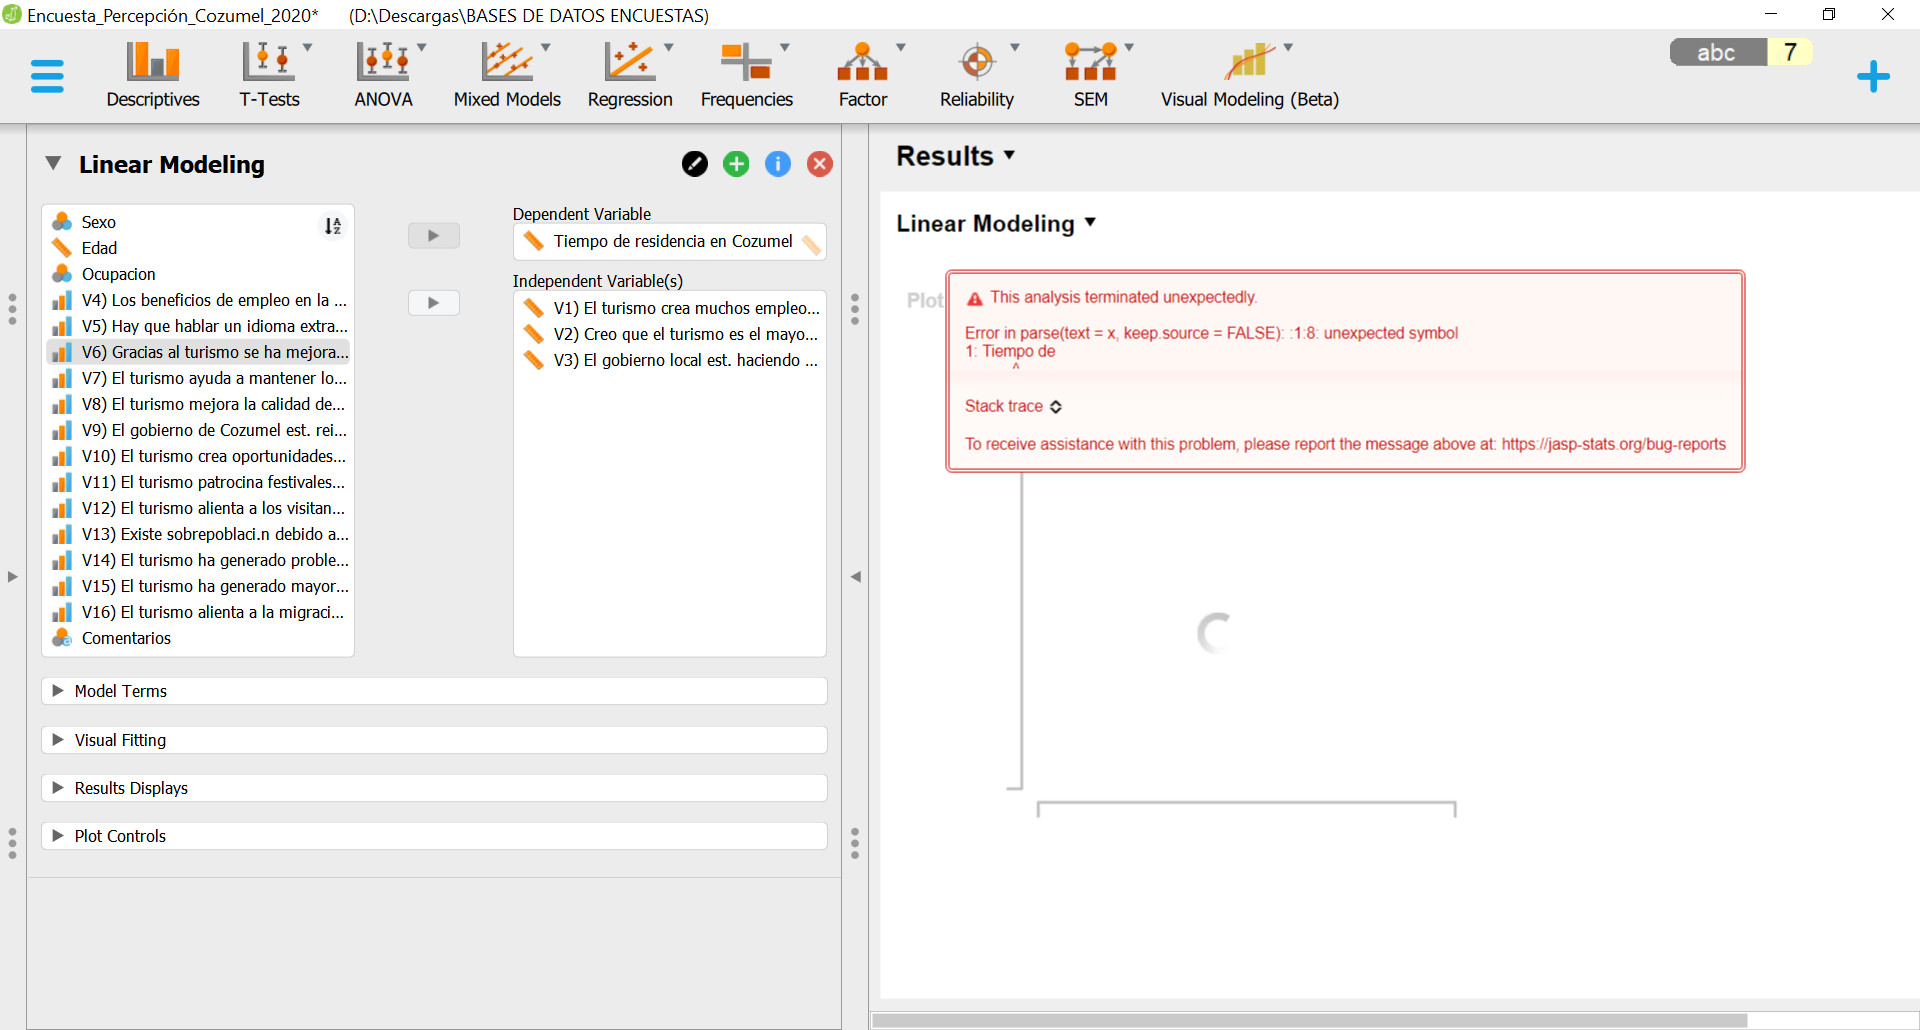
Task: Open the Results dropdown menu
Action: pyautogui.click(x=1009, y=156)
